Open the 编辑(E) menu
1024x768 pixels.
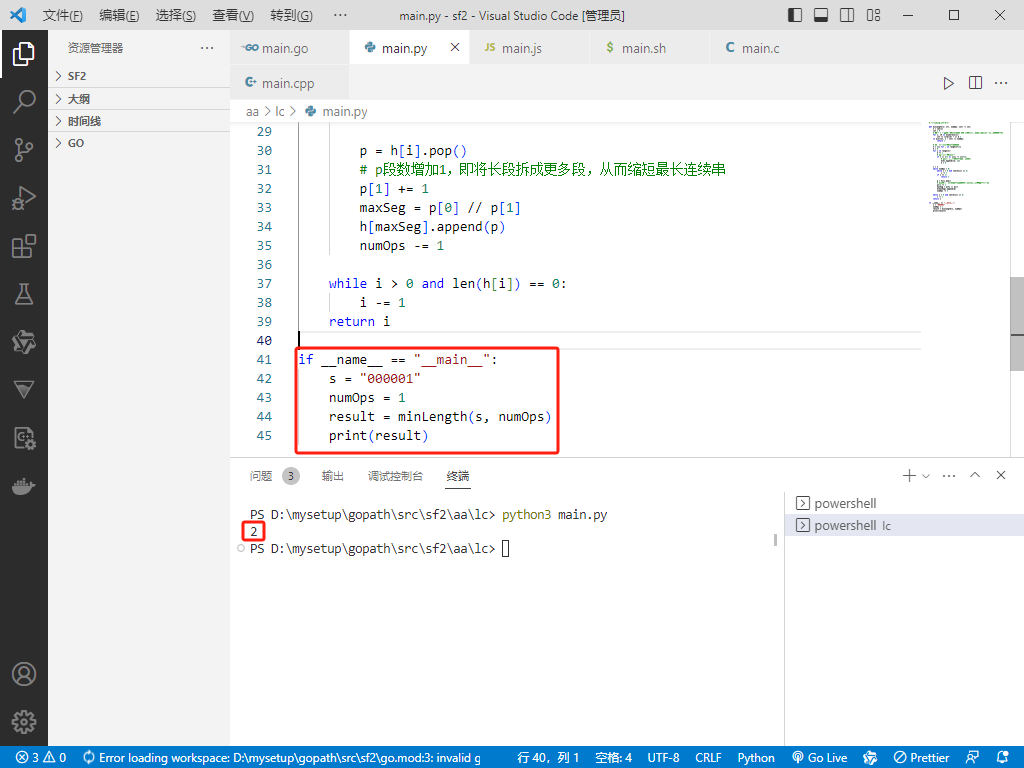pyautogui.click(x=120, y=15)
